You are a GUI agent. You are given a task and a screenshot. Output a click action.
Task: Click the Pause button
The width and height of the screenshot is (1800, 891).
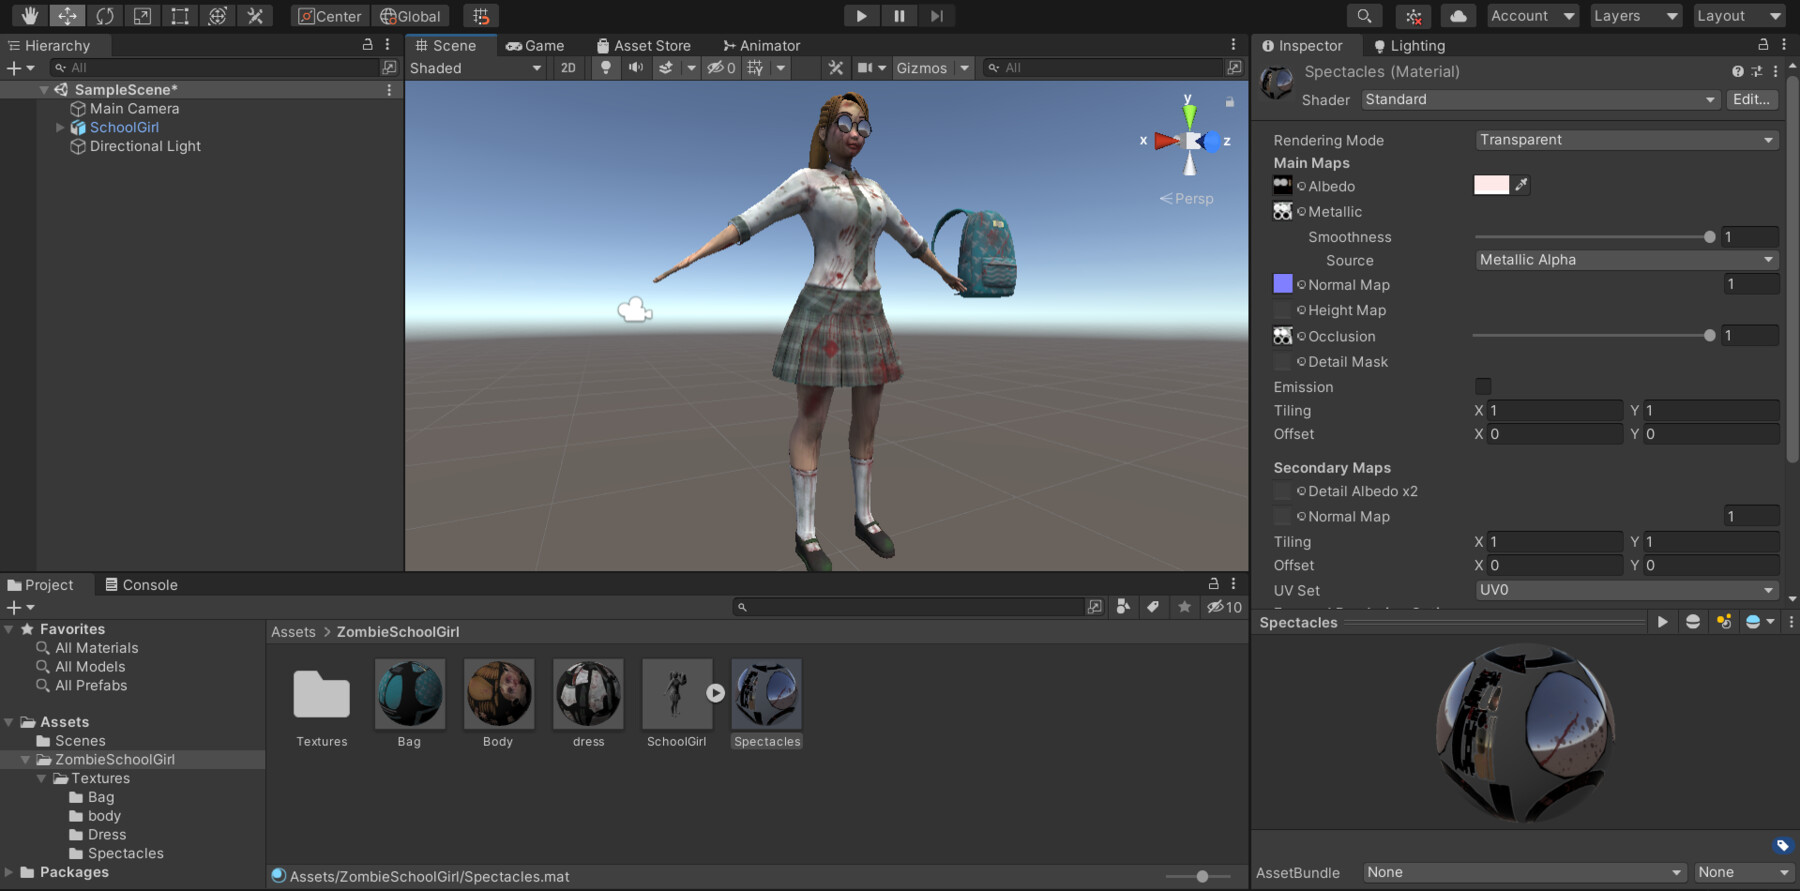coord(899,16)
